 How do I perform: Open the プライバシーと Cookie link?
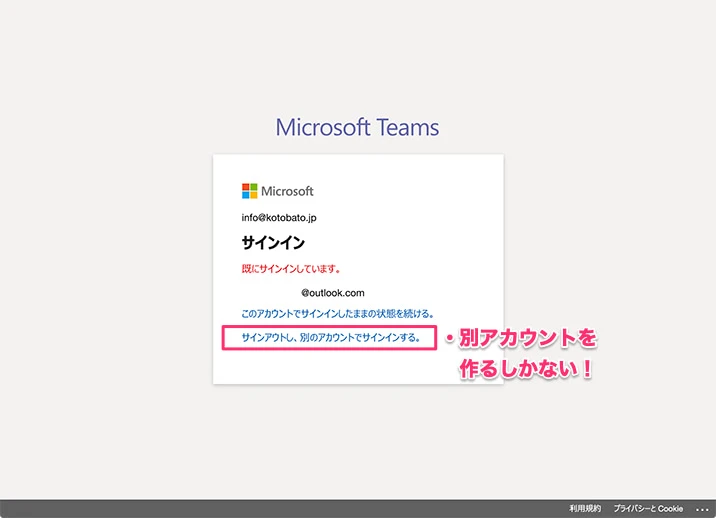point(648,509)
